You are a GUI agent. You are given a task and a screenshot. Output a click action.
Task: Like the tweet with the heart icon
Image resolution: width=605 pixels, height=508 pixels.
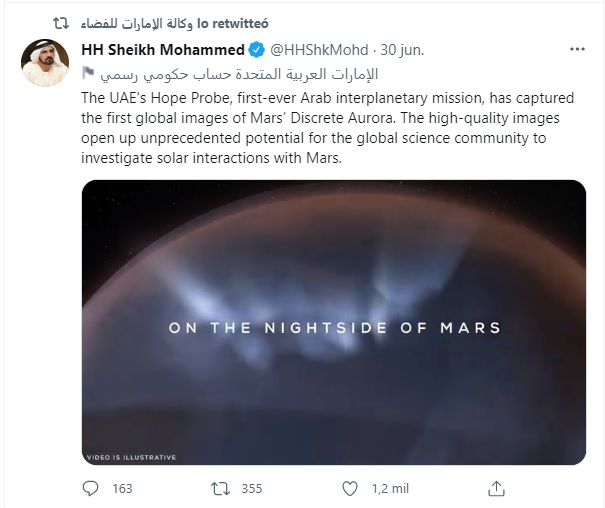point(348,489)
